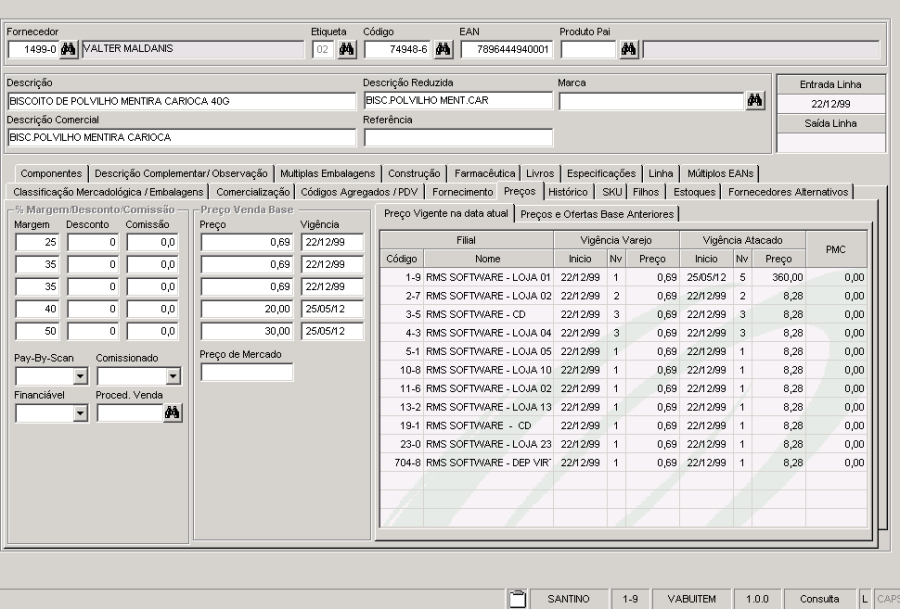Open Códigos Agregados / PDV tab

(x=359, y=192)
